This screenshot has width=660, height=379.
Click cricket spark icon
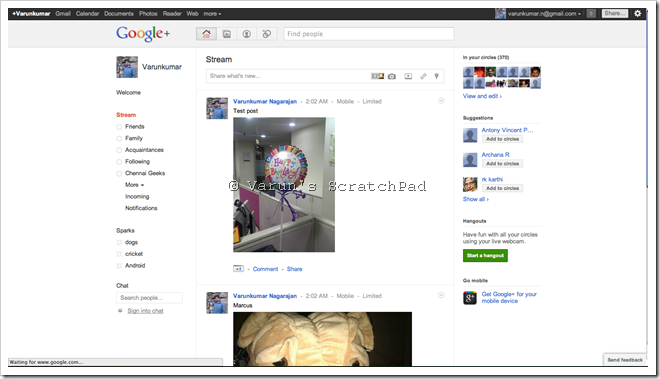pos(120,254)
